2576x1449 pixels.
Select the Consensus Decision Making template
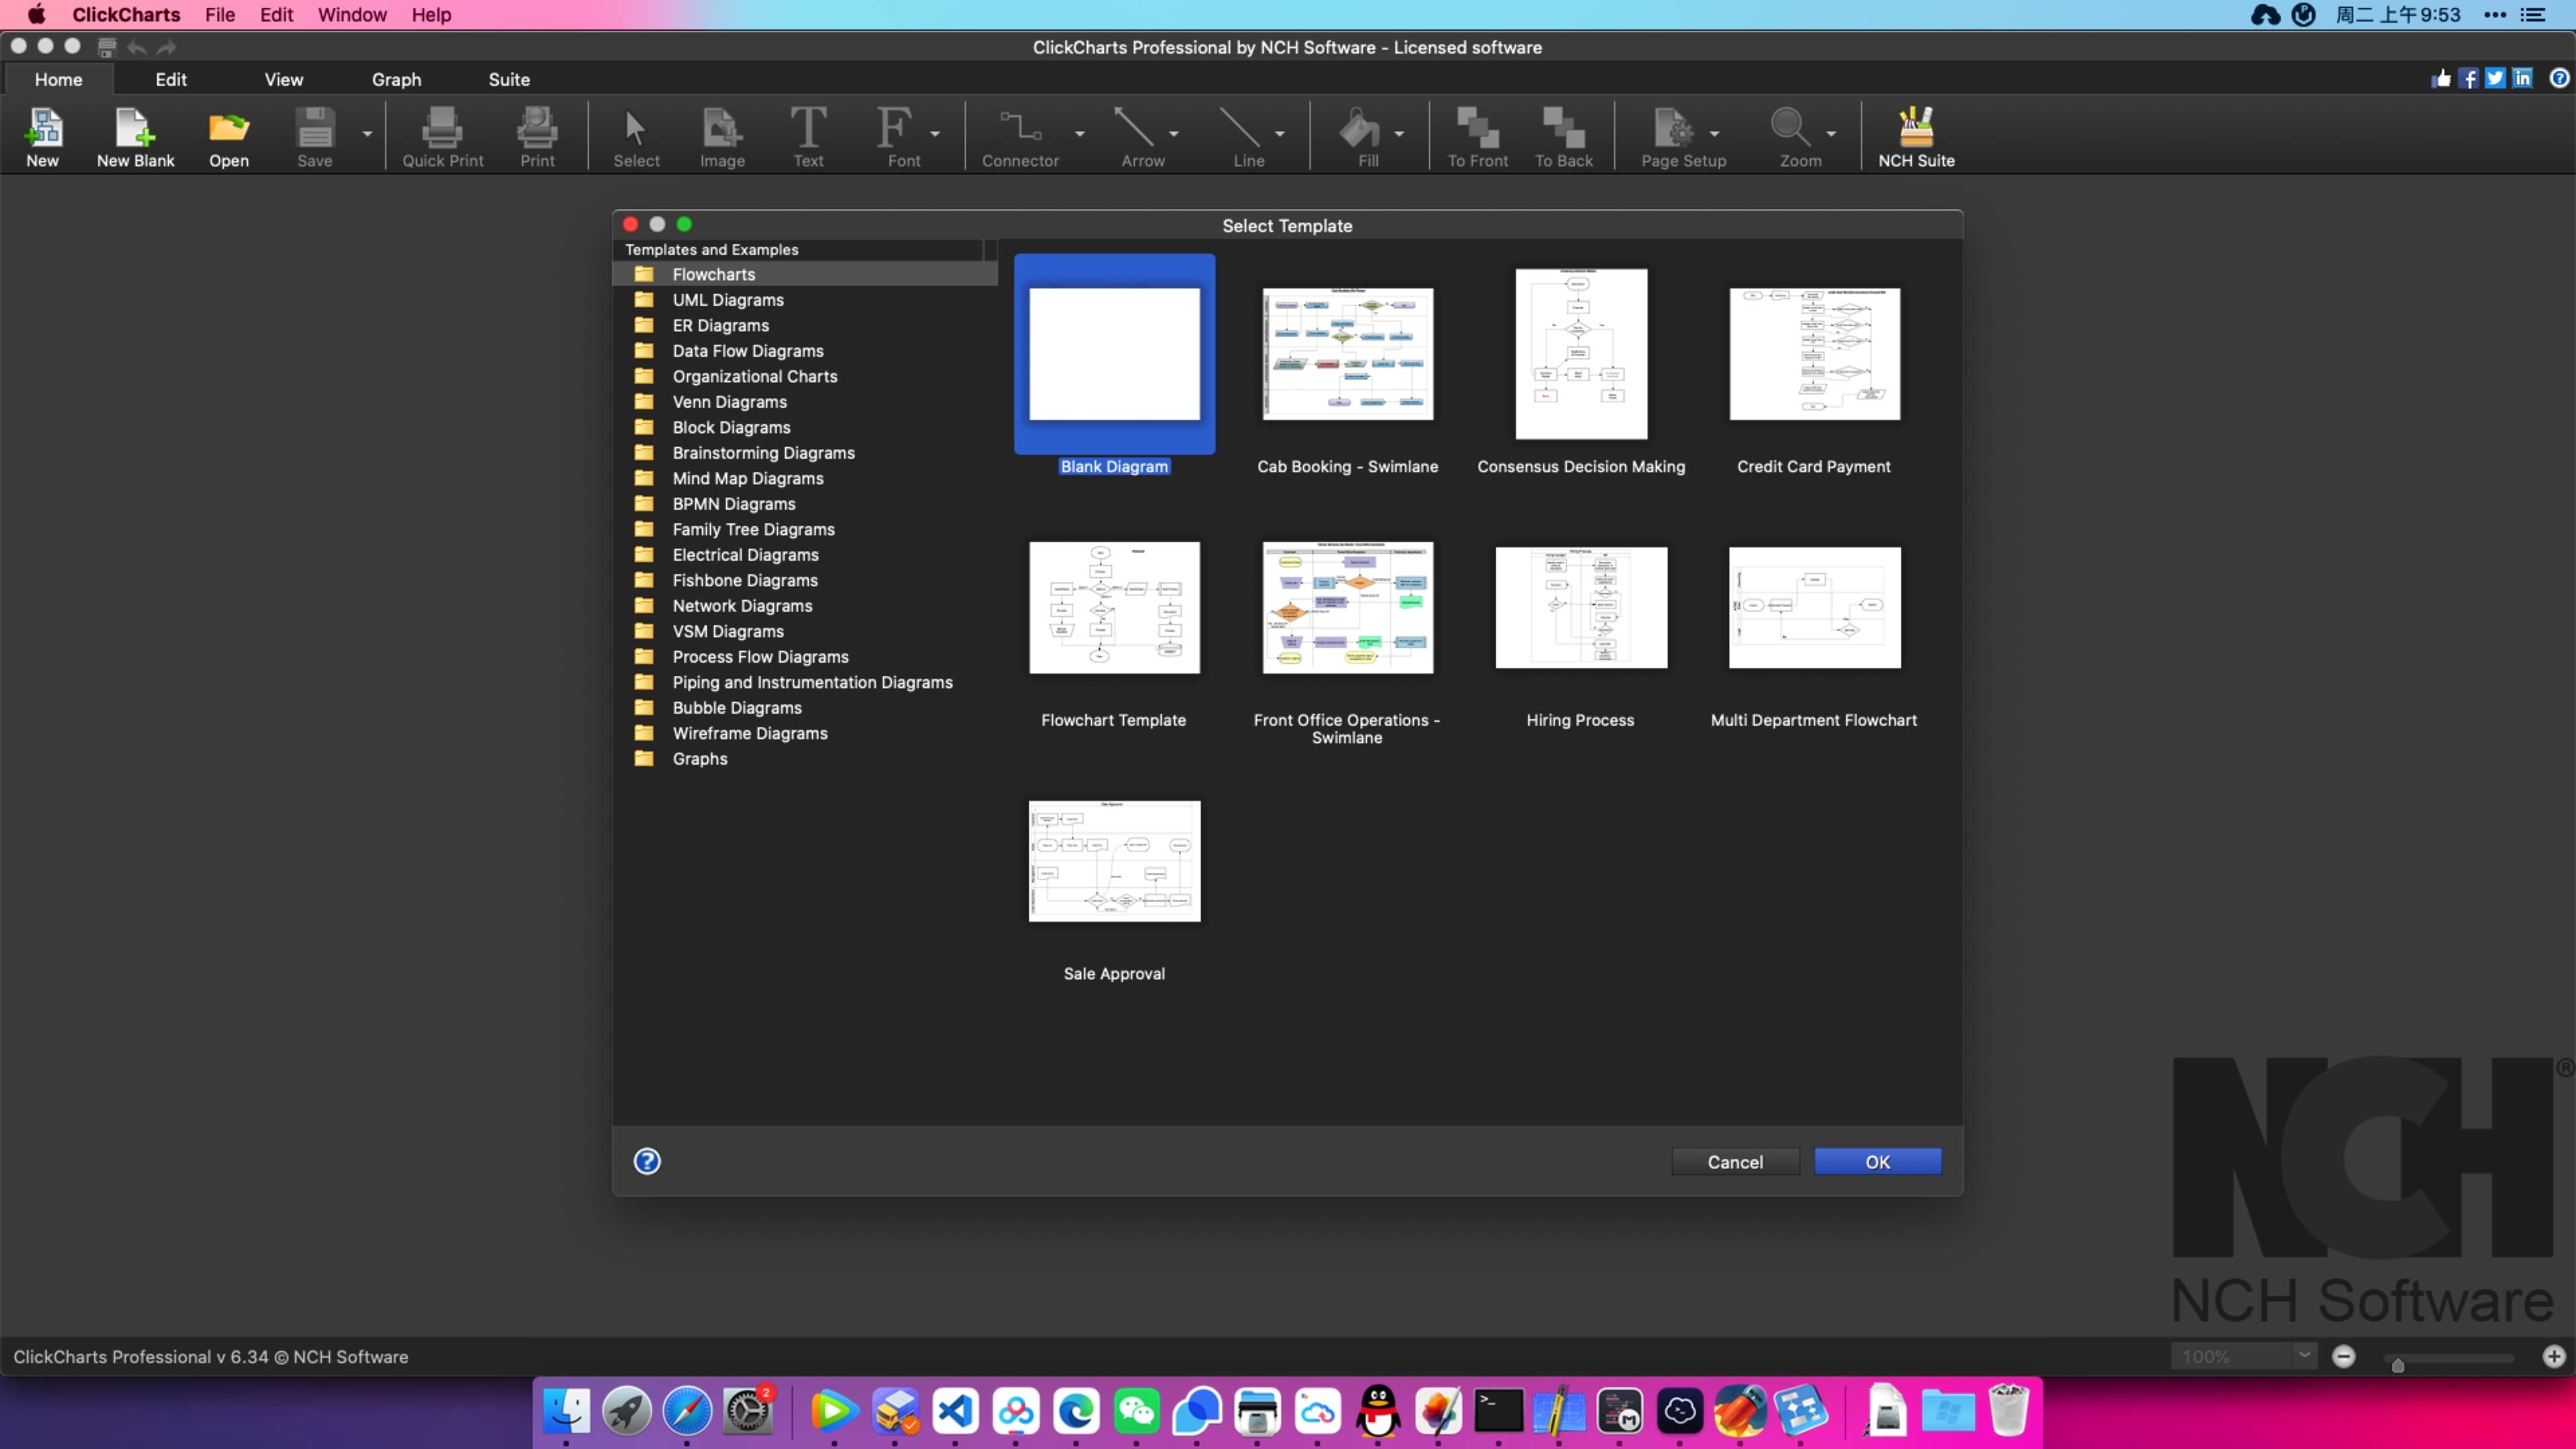click(1581, 354)
